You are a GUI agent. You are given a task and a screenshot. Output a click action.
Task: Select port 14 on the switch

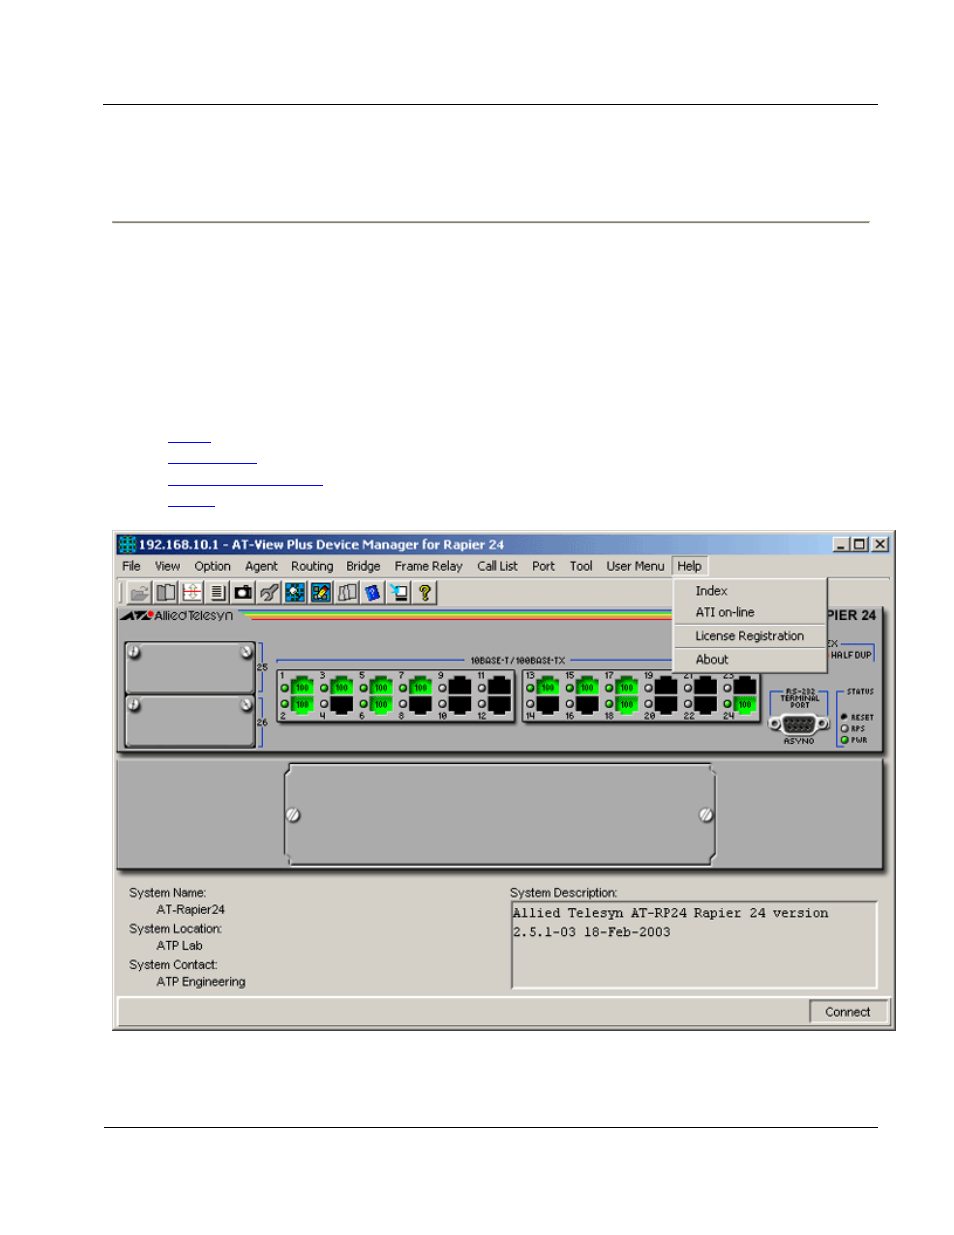(x=548, y=705)
